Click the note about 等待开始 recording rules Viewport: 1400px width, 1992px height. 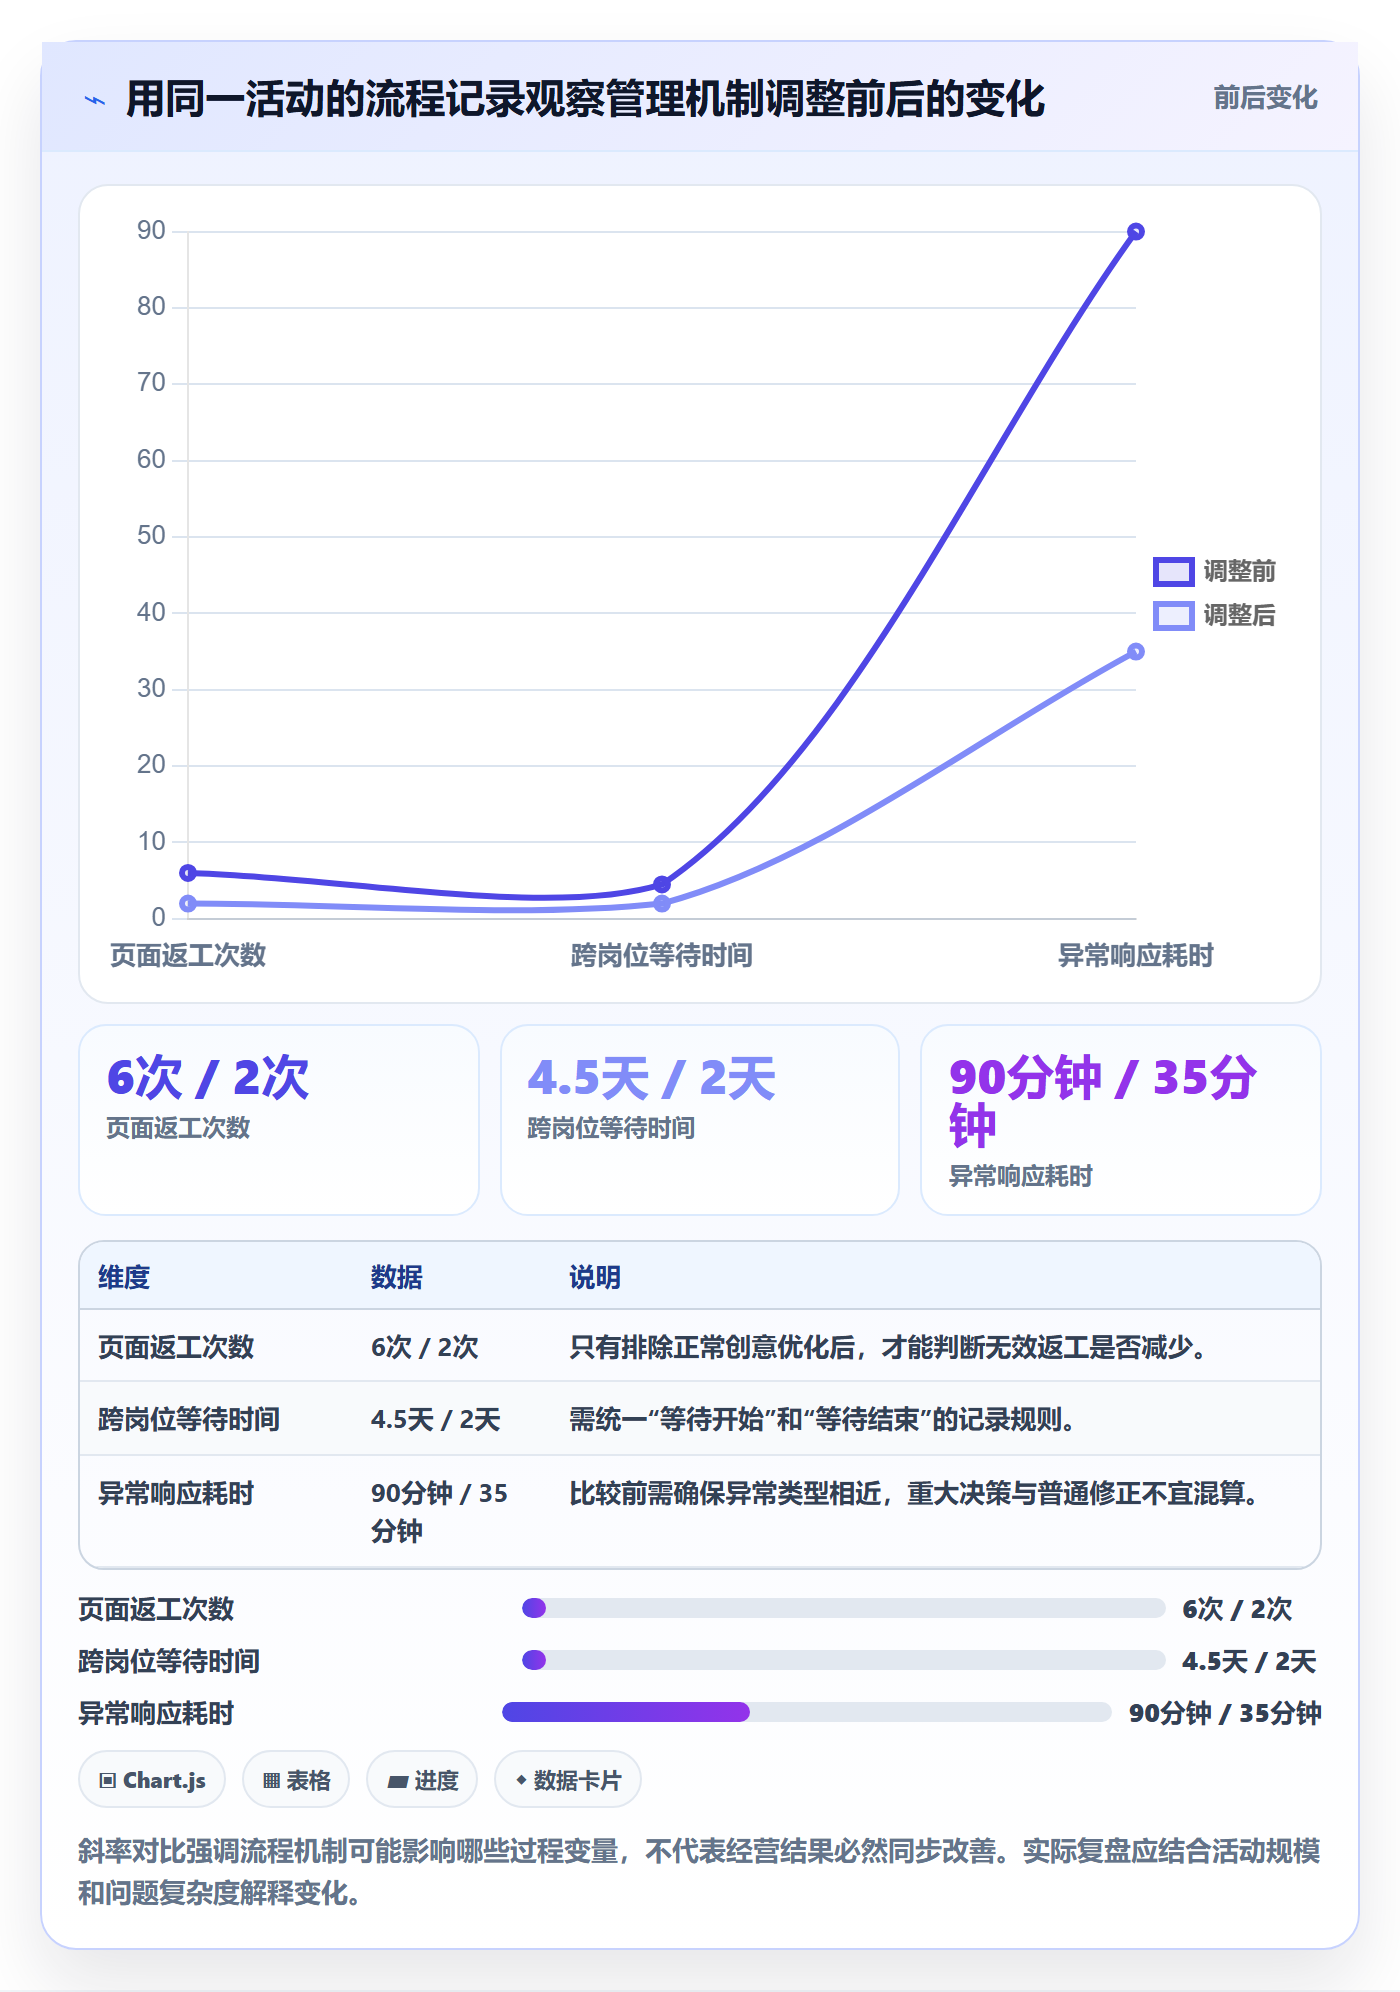(x=822, y=1419)
